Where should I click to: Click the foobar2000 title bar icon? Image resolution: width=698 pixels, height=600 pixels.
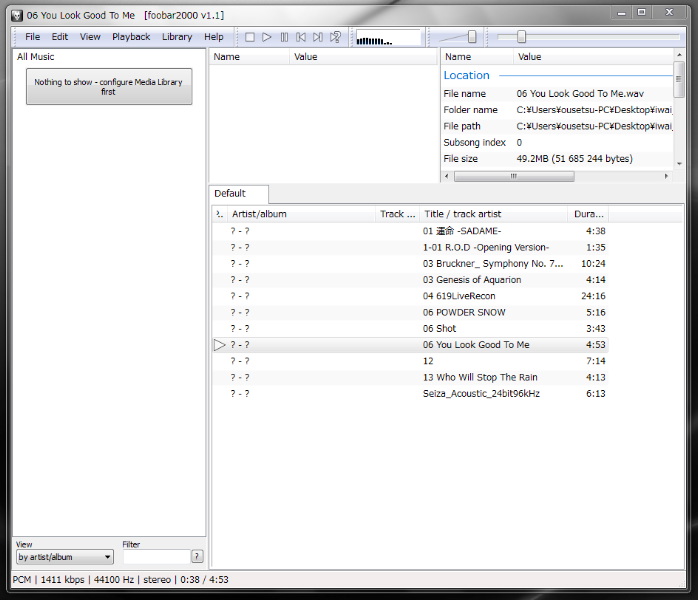coord(16,14)
